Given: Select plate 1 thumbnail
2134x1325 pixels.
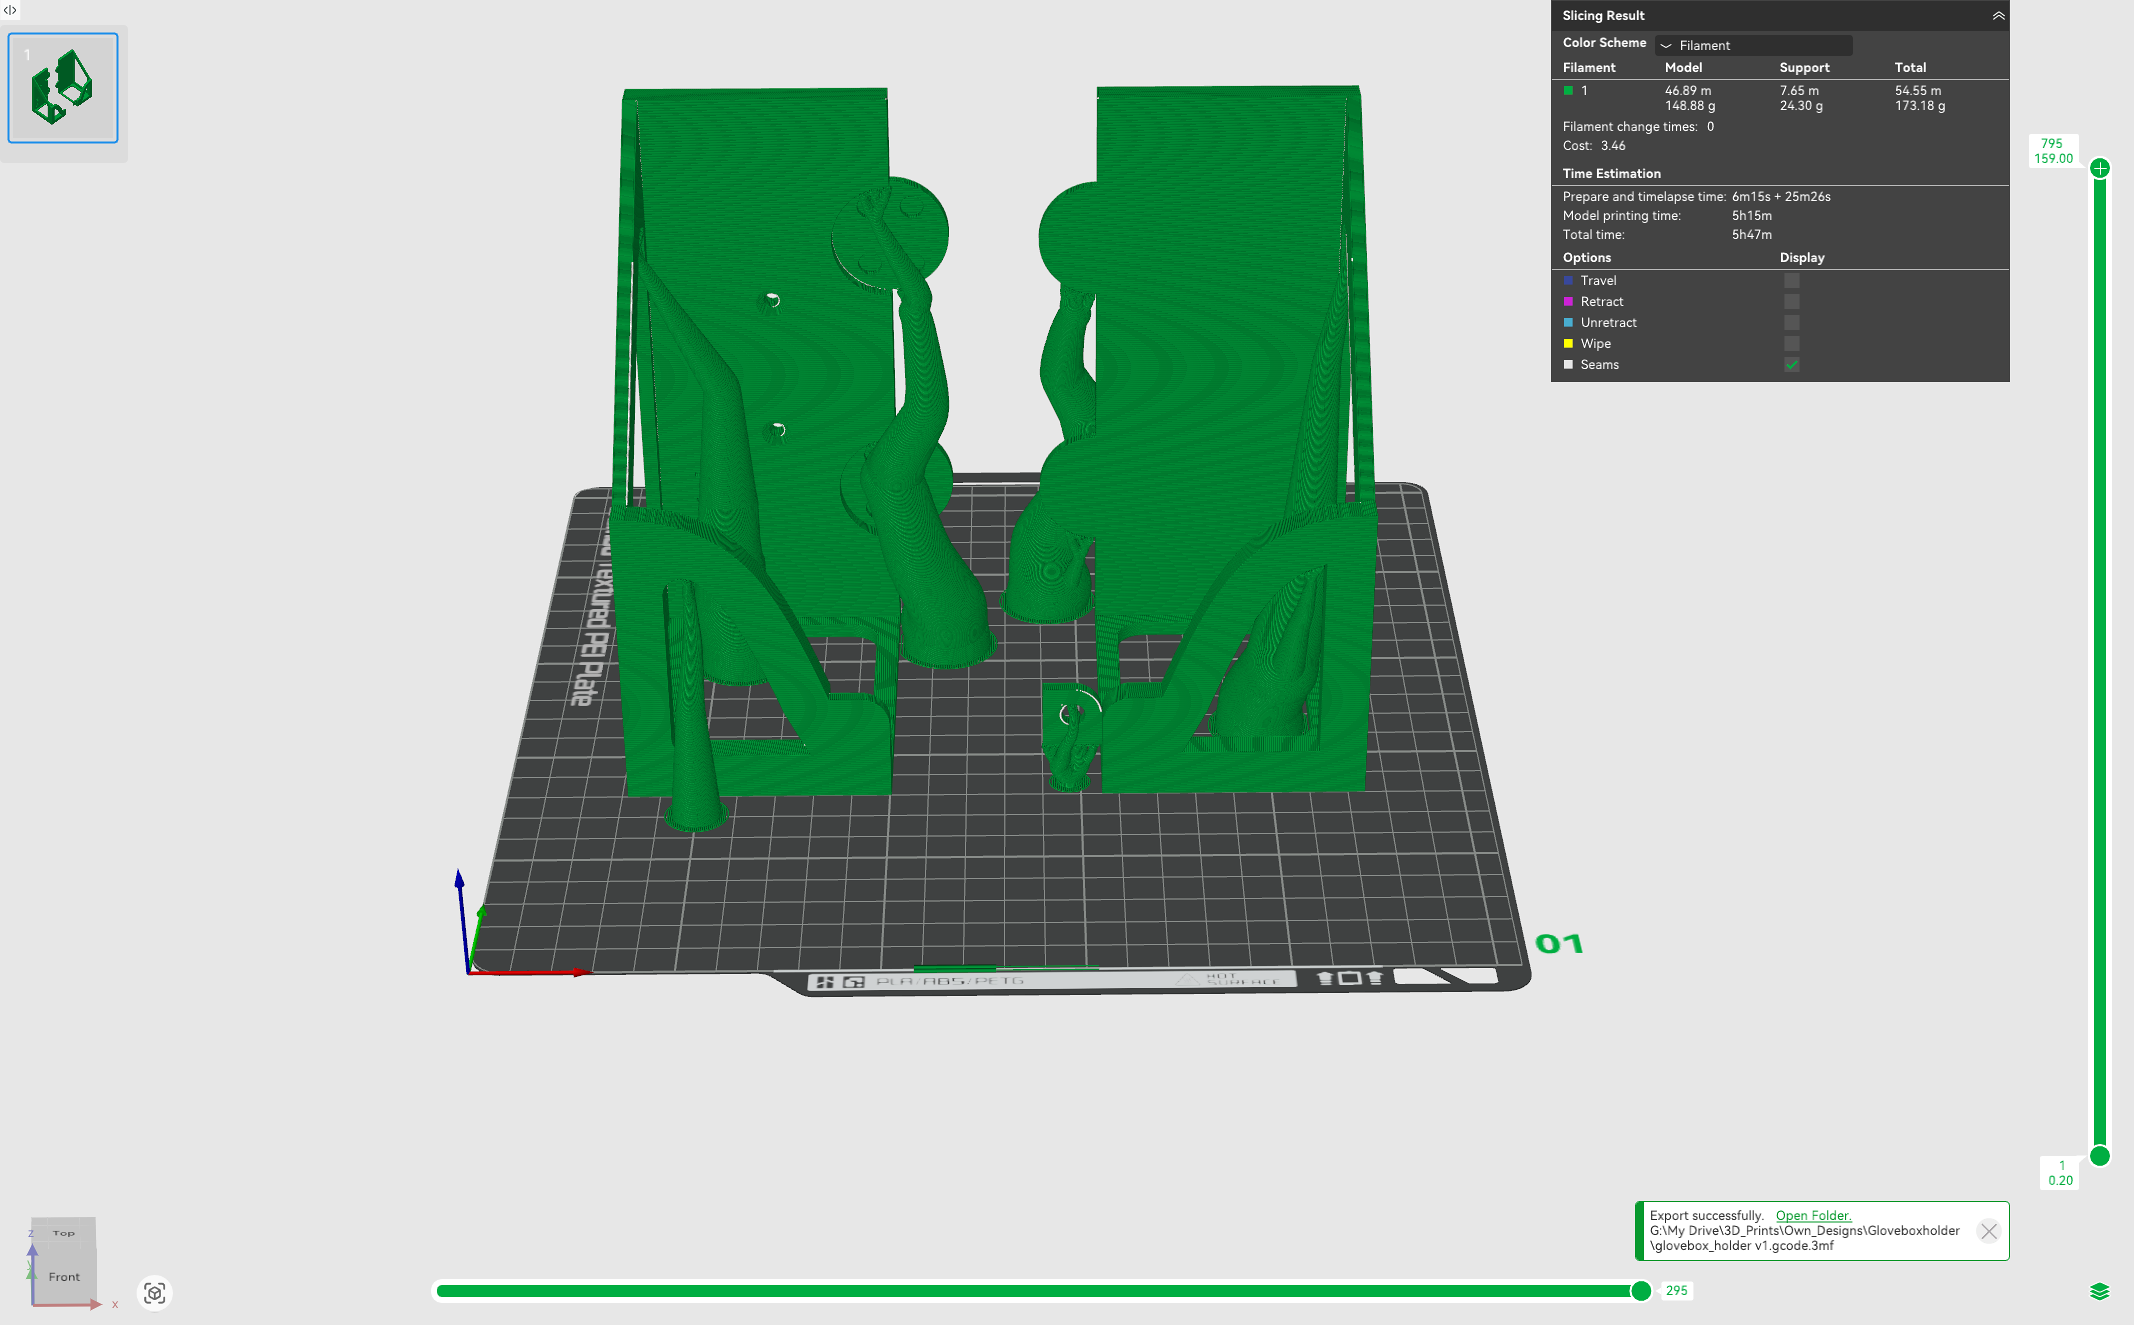Looking at the screenshot, I should [x=63, y=88].
